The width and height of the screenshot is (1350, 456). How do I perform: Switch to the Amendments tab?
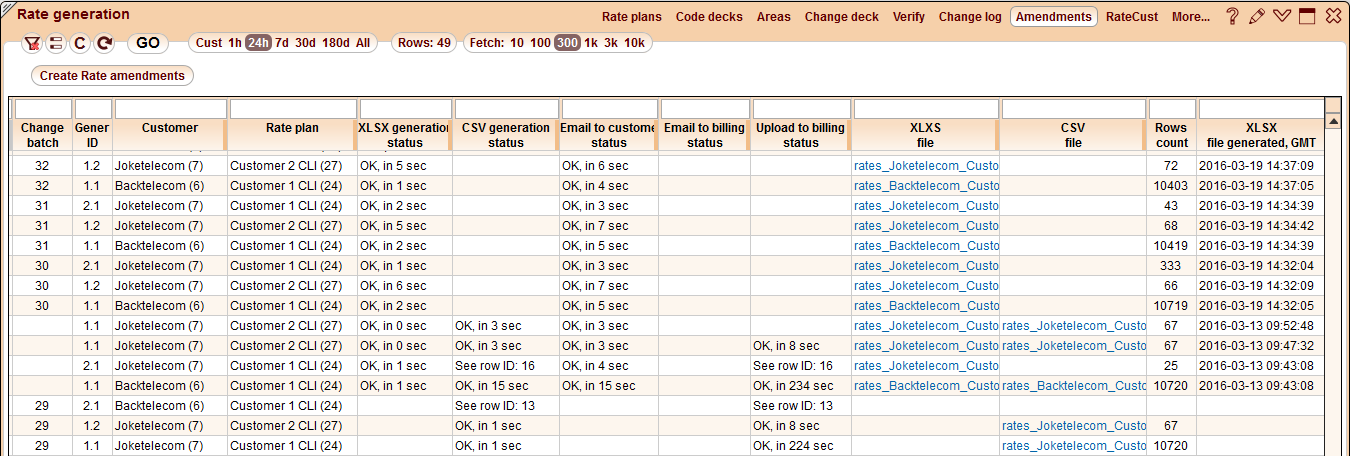(1054, 17)
